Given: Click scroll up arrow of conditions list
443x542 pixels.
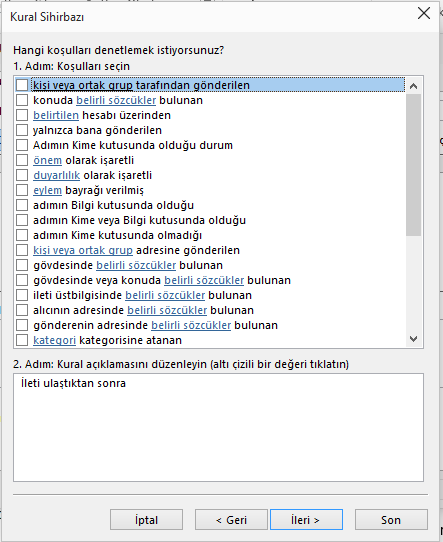Looking at the screenshot, I should [x=413, y=86].
